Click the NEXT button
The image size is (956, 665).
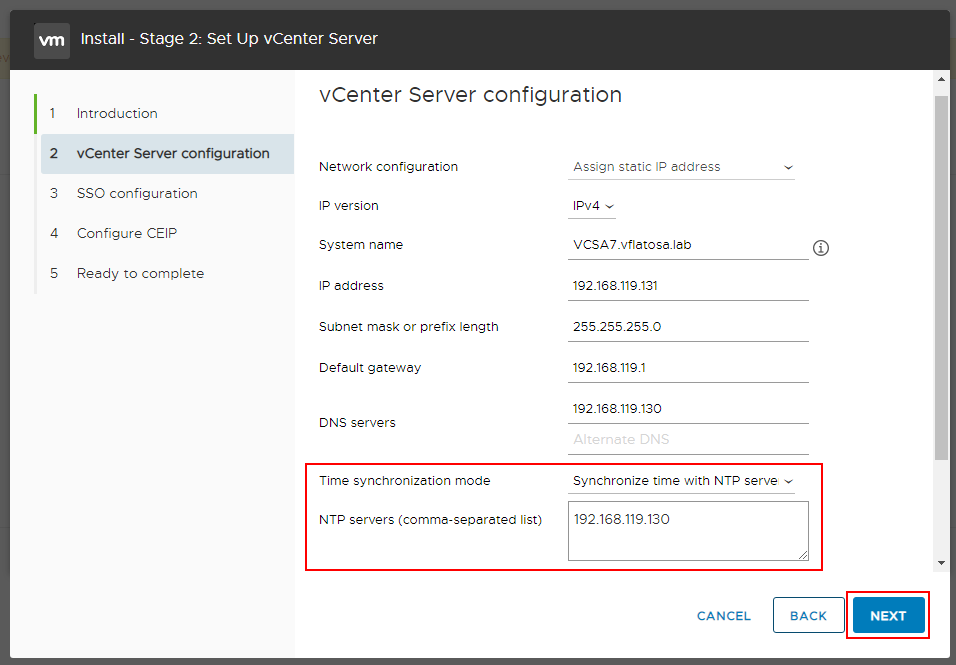(x=888, y=616)
